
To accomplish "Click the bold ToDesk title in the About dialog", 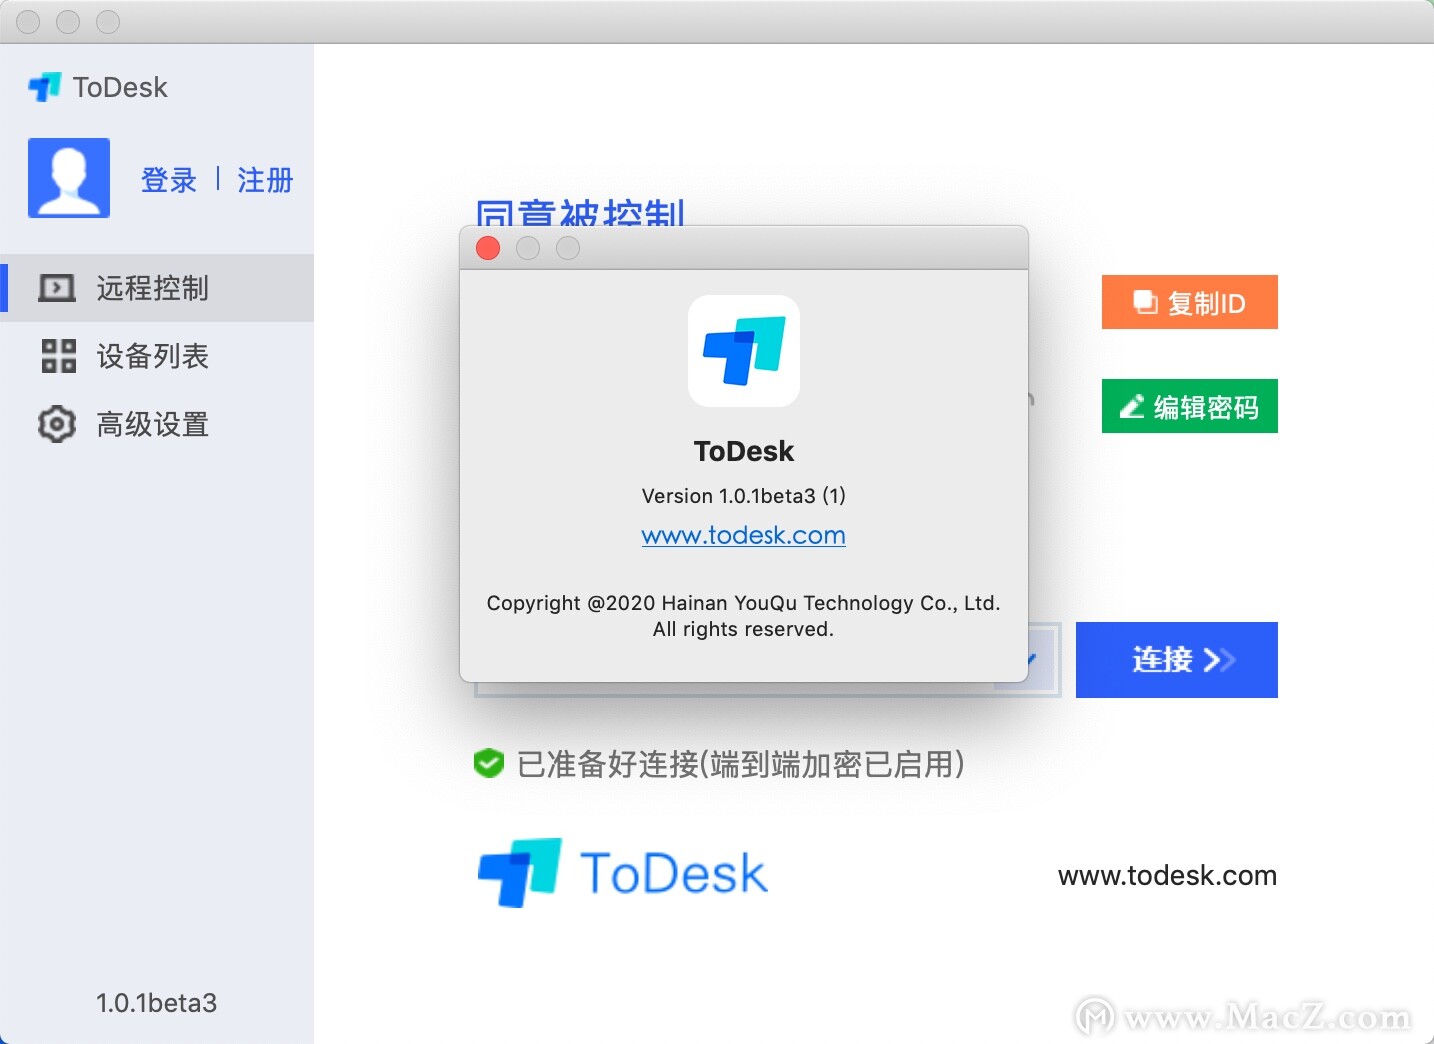I will coord(744,451).
